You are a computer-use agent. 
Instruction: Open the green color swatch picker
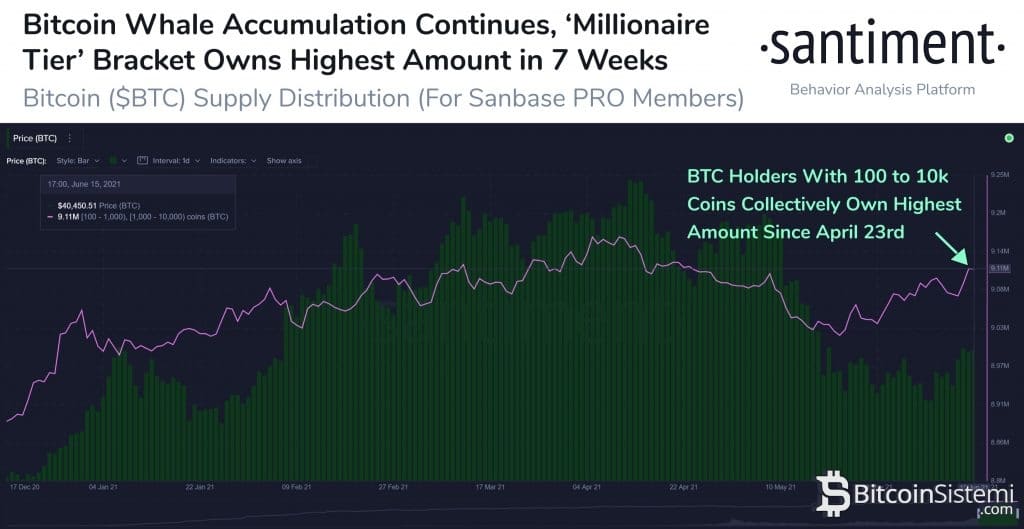[x=115, y=160]
